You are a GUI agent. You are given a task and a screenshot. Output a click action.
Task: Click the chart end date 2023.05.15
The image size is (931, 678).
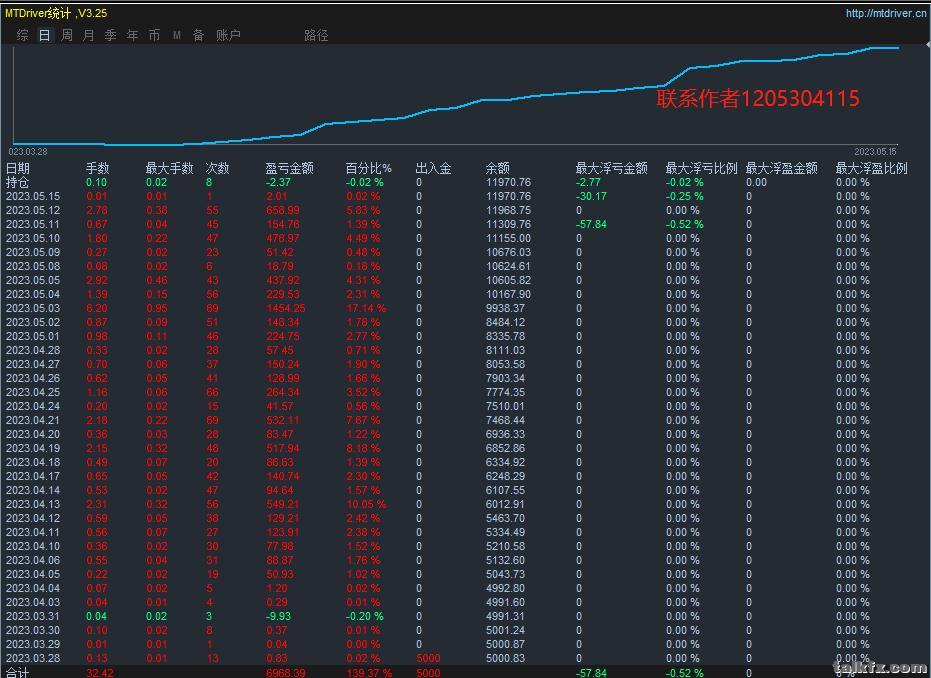(875, 151)
